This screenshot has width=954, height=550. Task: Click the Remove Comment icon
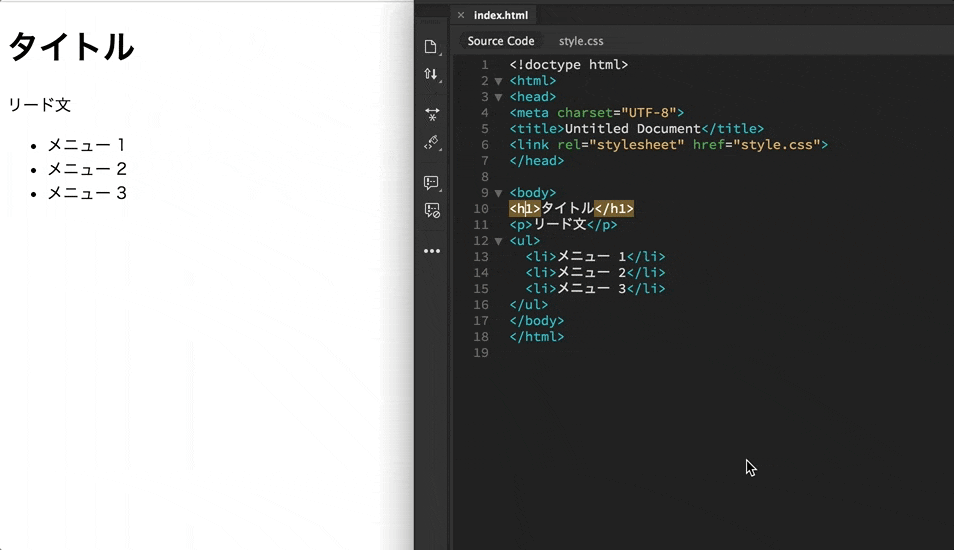432,211
